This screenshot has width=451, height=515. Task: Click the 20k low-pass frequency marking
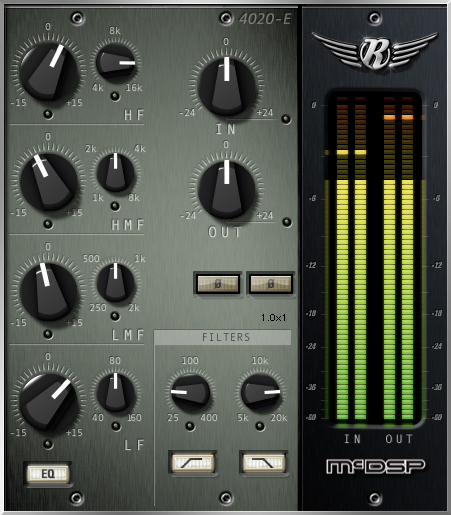(279, 417)
